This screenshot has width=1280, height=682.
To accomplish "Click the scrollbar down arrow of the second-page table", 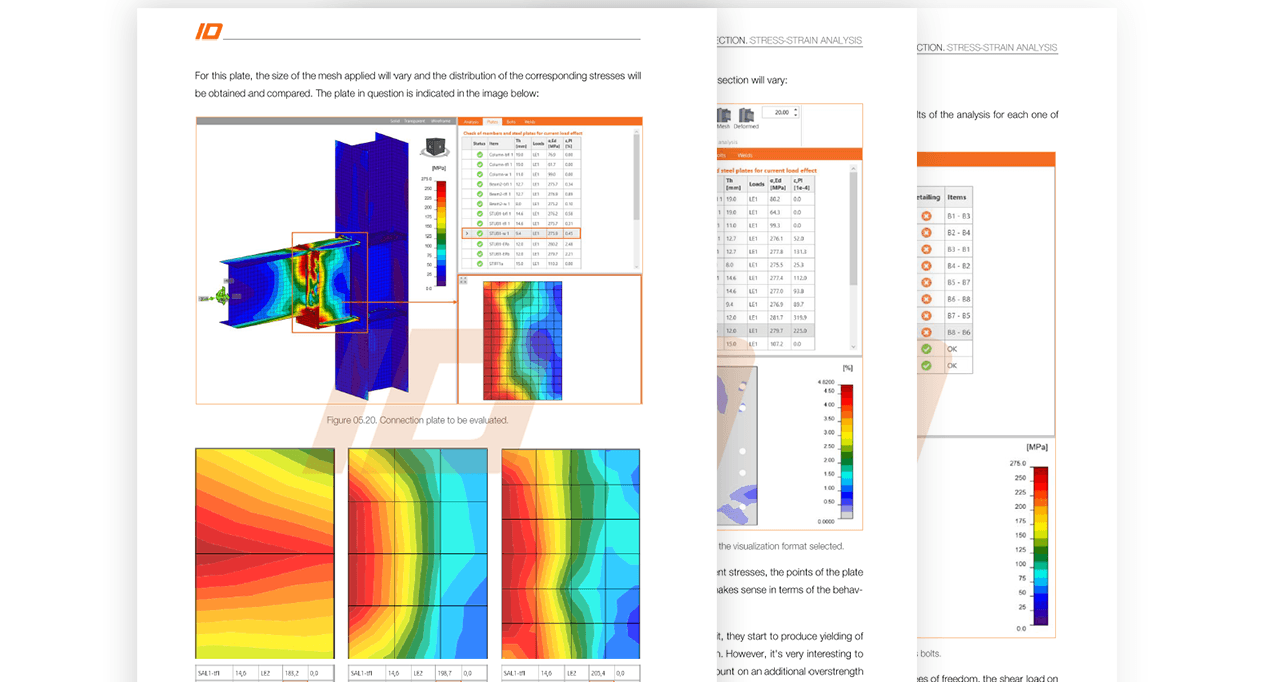I will pos(854,347).
